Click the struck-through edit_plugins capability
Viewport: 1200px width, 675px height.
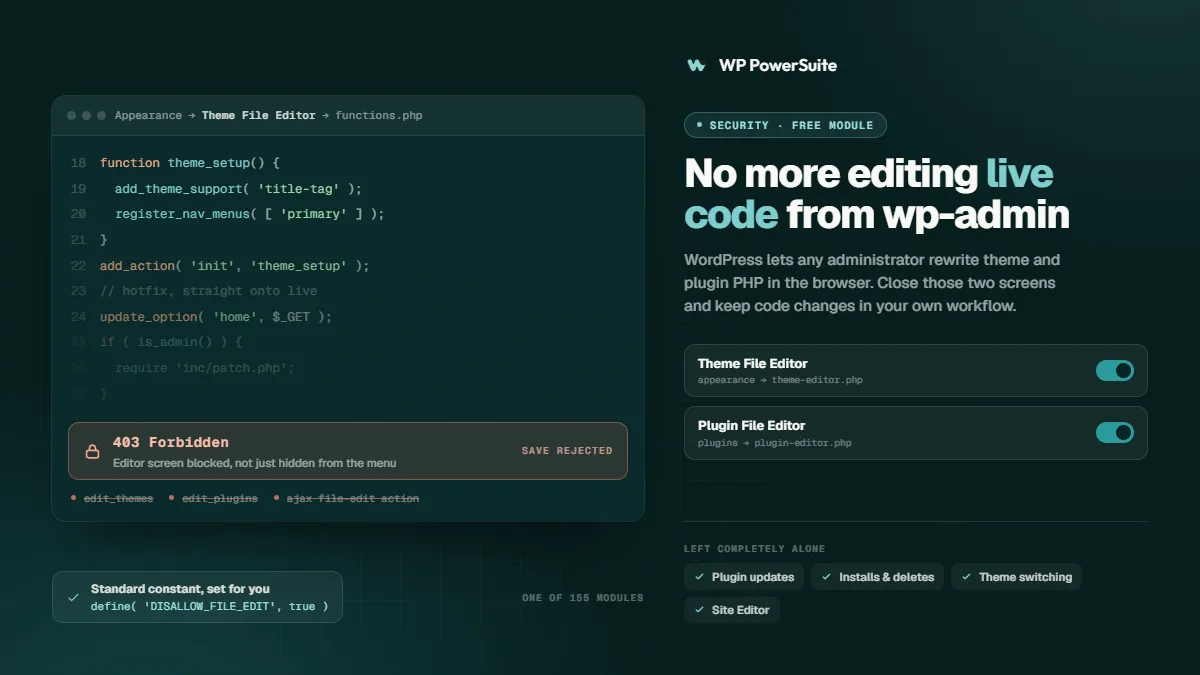point(219,498)
